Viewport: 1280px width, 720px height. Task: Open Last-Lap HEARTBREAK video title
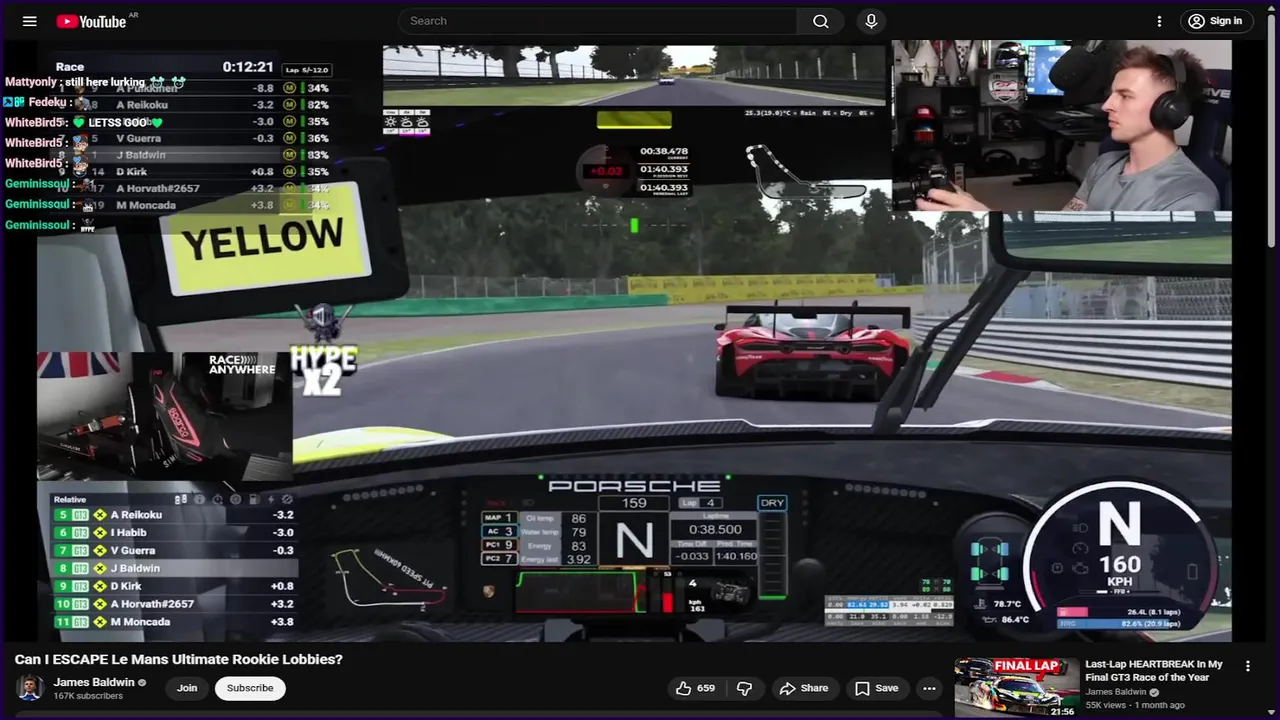tap(1155, 670)
